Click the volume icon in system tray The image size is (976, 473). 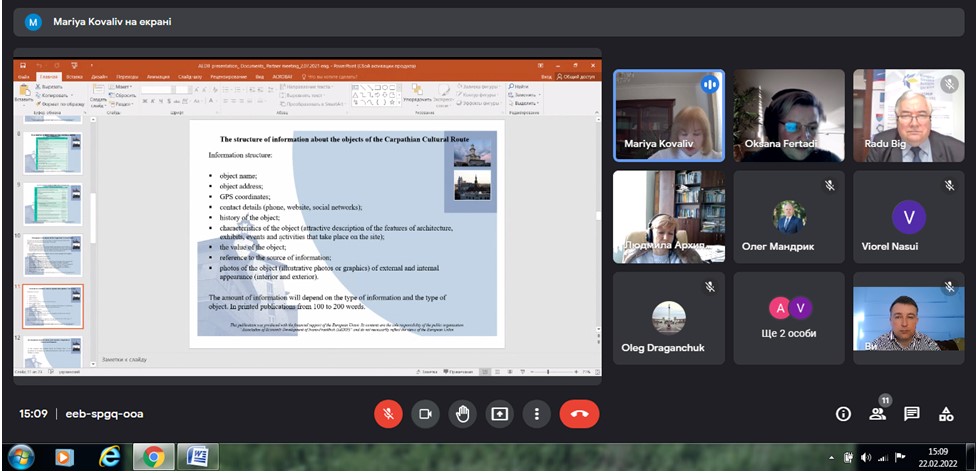coord(865,458)
